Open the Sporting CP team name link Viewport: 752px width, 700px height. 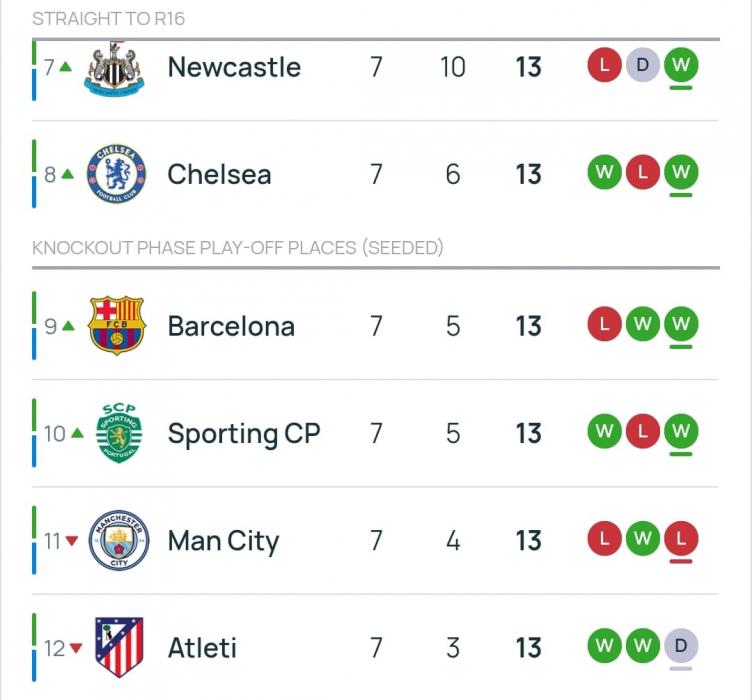243,434
